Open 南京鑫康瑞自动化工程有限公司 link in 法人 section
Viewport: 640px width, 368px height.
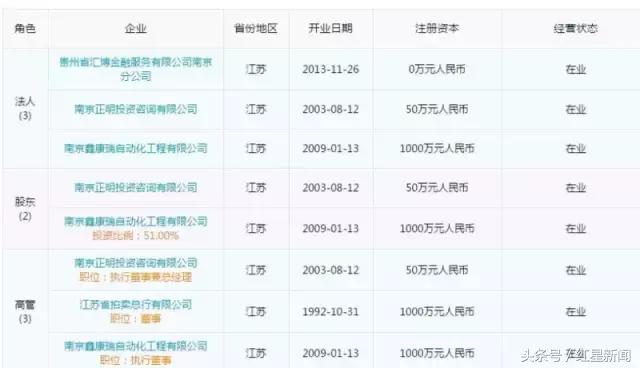point(136,148)
